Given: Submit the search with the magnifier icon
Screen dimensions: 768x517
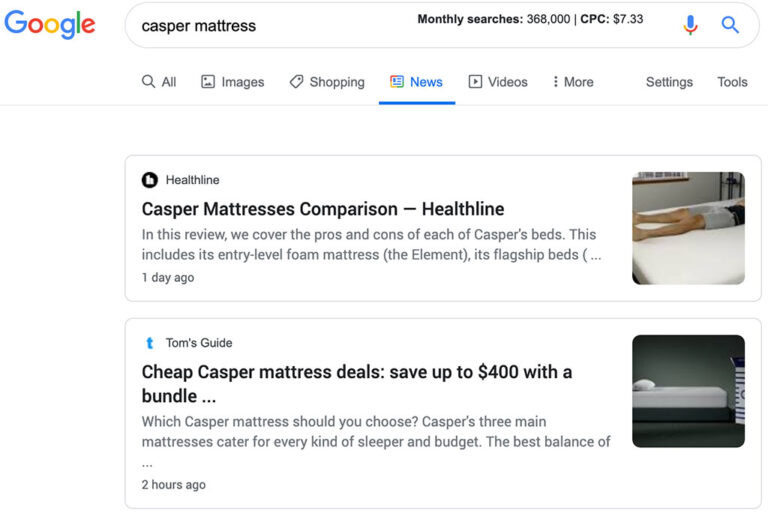Looking at the screenshot, I should point(730,24).
